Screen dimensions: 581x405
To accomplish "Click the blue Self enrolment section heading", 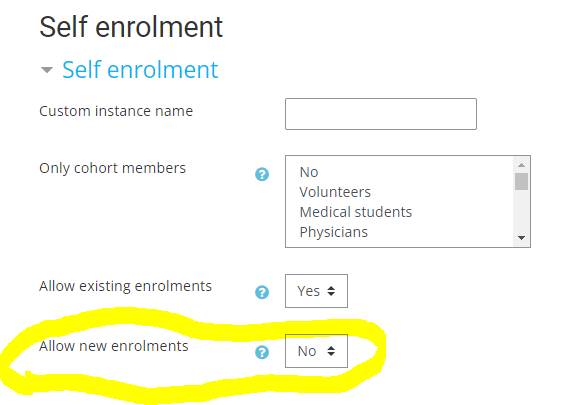I will coord(140,70).
